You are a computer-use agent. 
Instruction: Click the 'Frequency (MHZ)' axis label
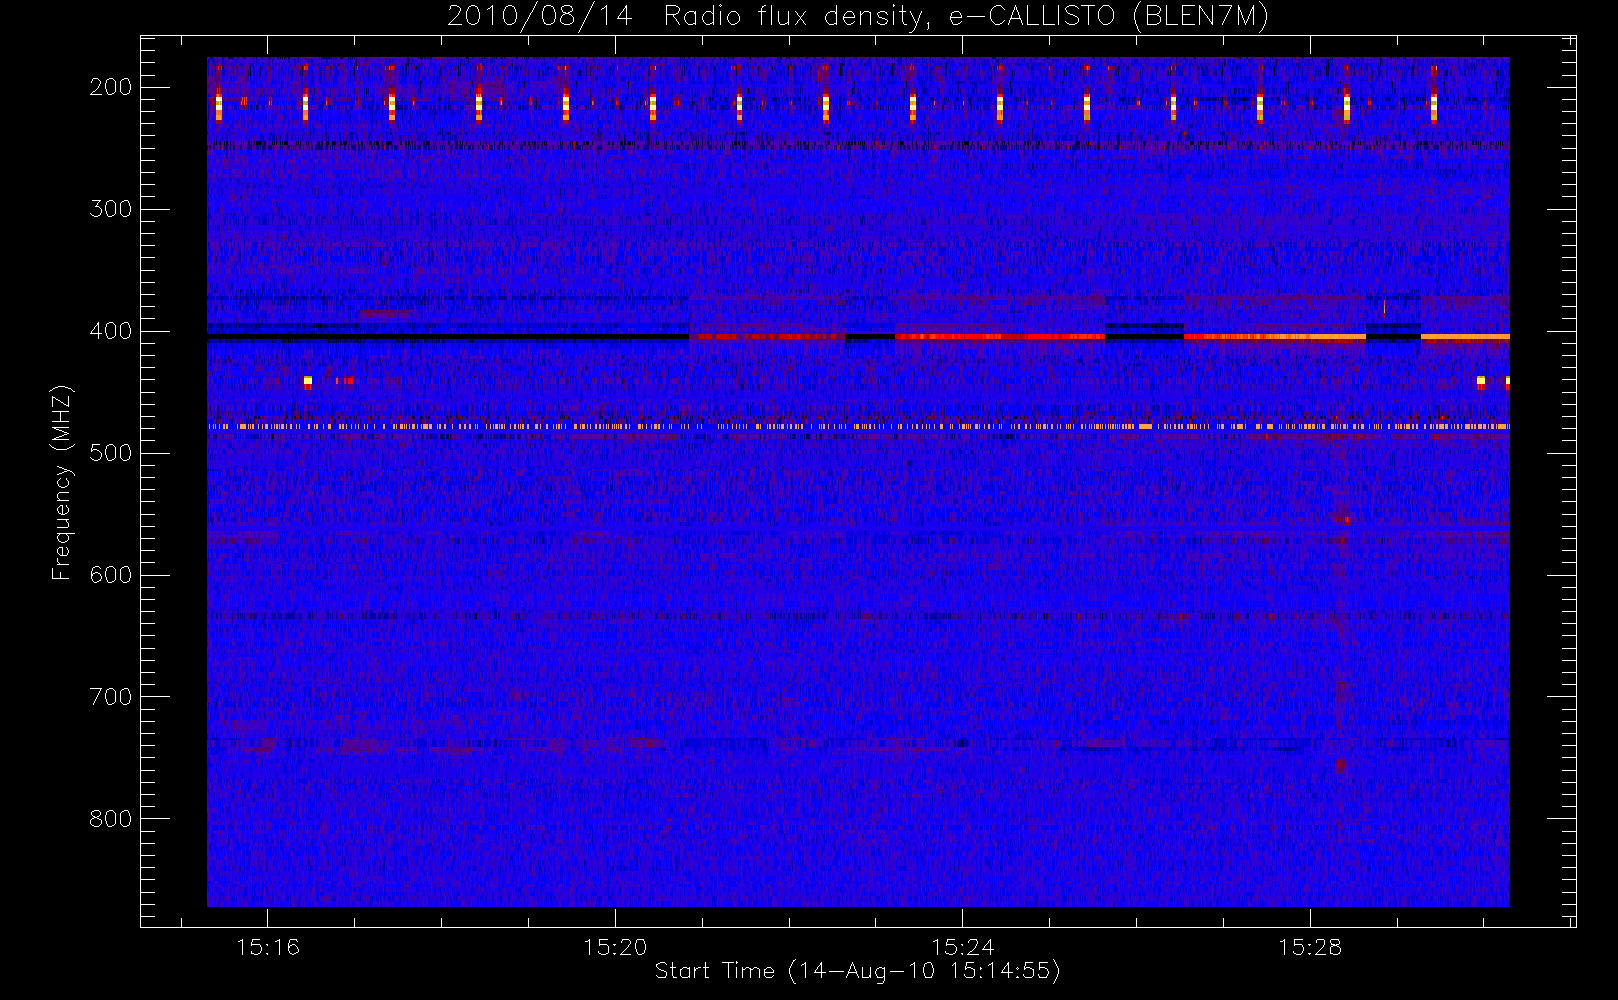point(62,482)
